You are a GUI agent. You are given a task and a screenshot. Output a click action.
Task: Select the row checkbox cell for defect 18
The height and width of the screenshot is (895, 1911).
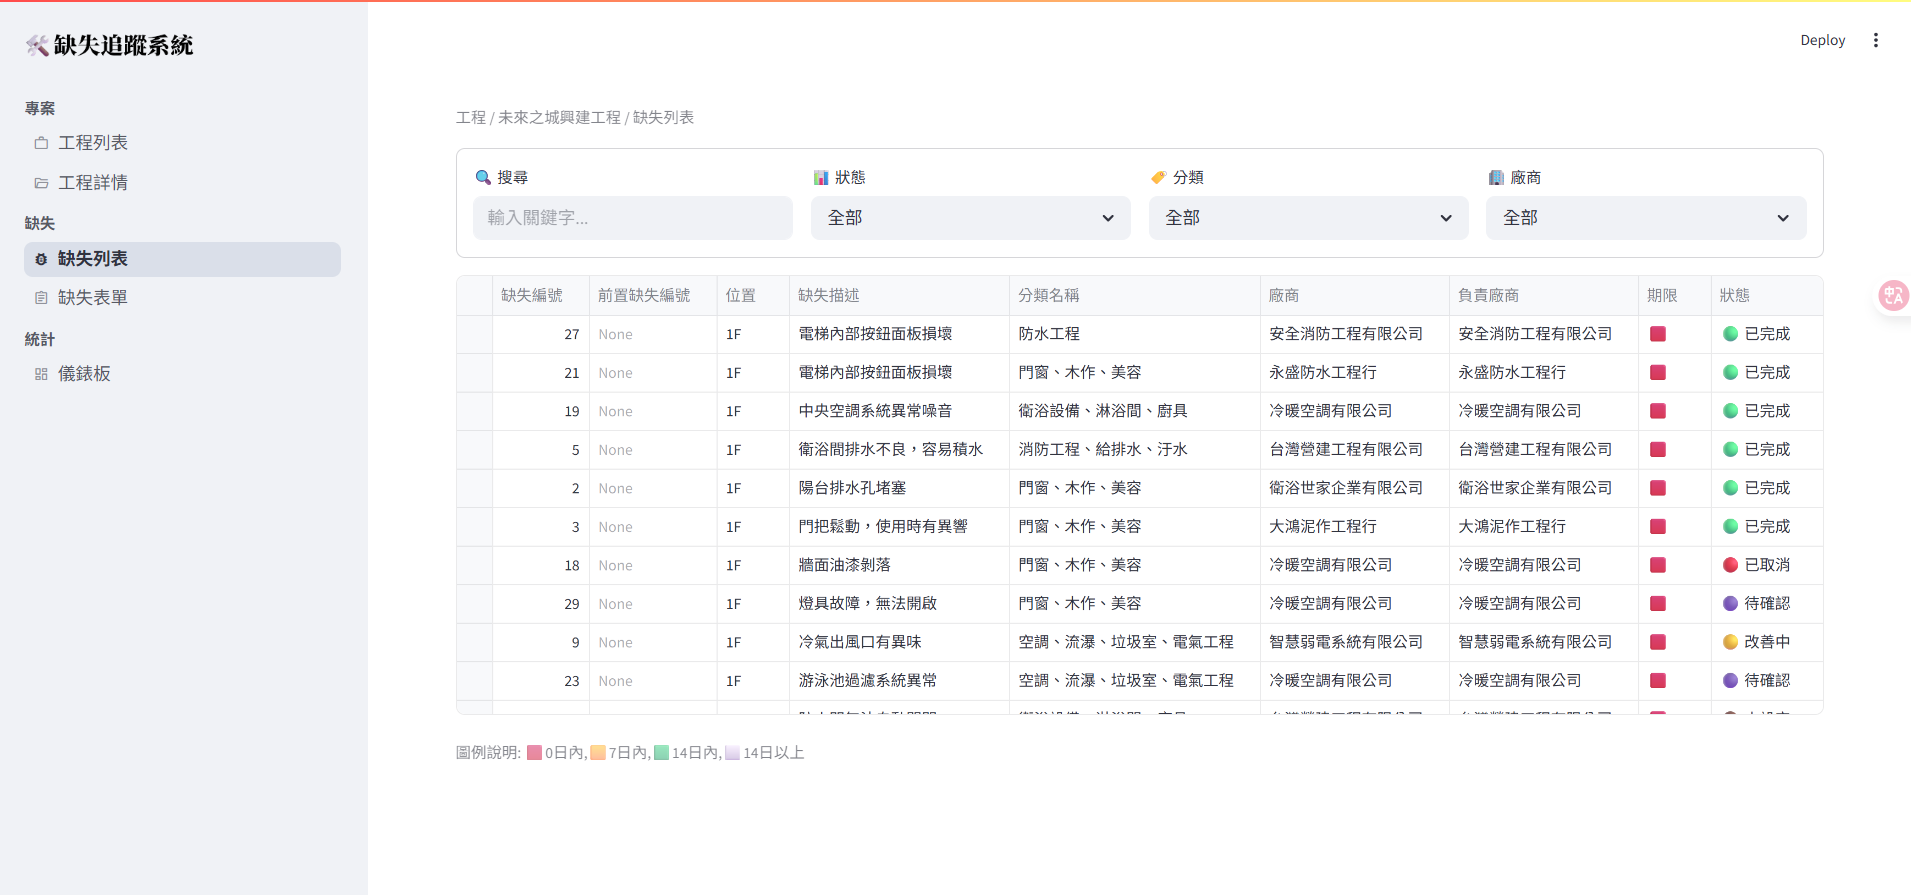point(474,565)
